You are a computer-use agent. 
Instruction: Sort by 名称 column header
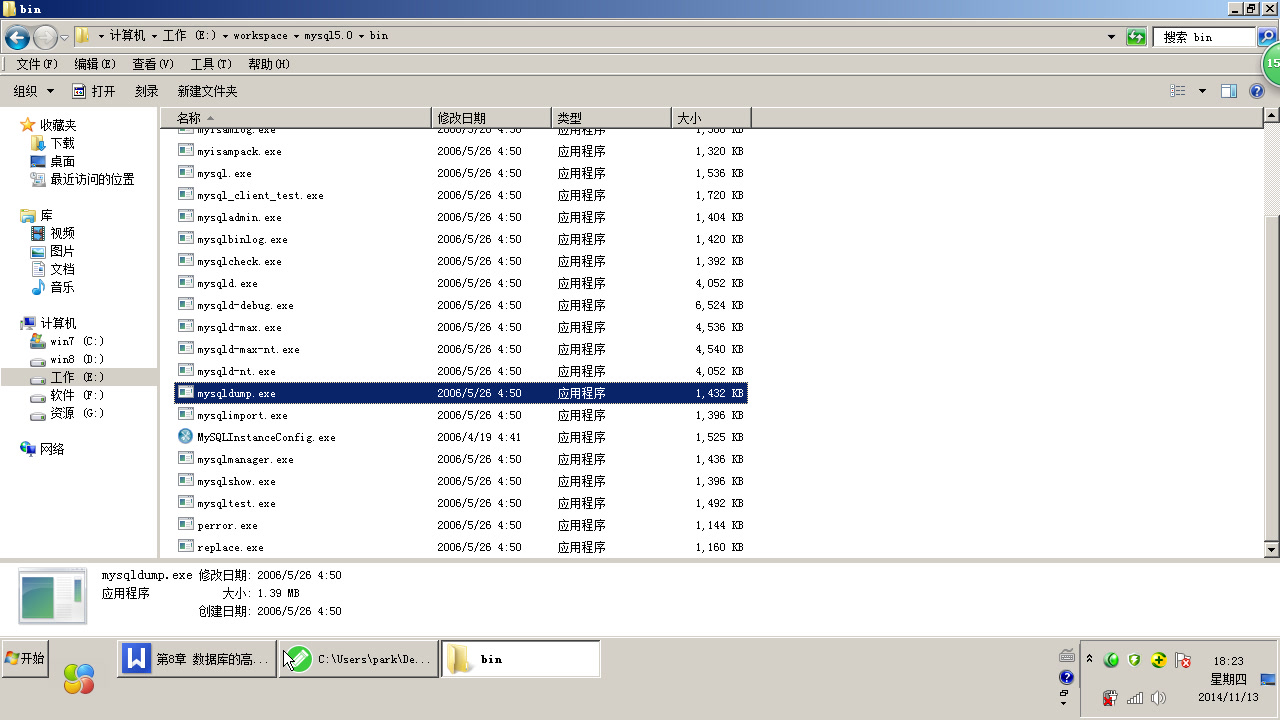(x=296, y=118)
